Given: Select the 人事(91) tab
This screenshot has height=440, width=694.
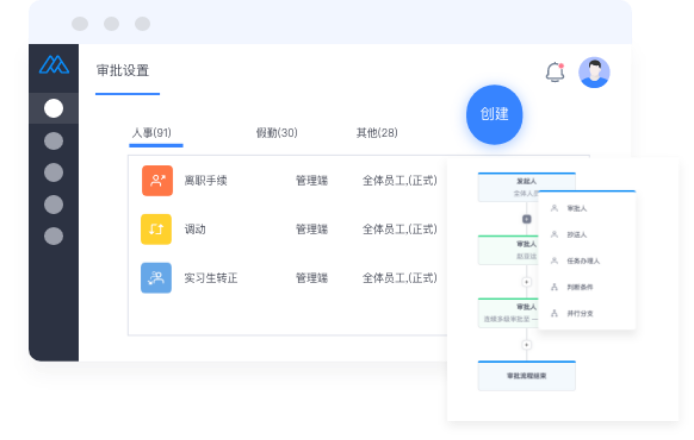Looking at the screenshot, I should [152, 133].
